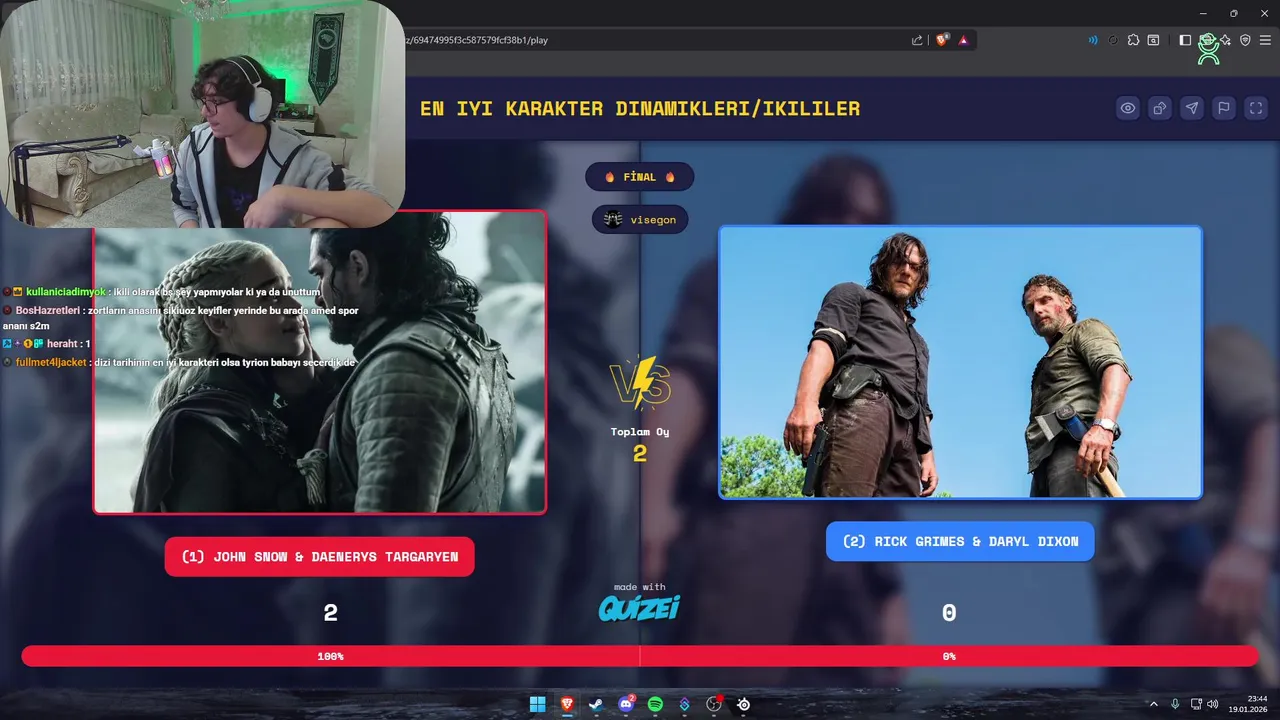This screenshot has width=1280, height=720.
Task: Open the Leo AI sparkle icon
Action: pyautogui.click(x=1225, y=40)
